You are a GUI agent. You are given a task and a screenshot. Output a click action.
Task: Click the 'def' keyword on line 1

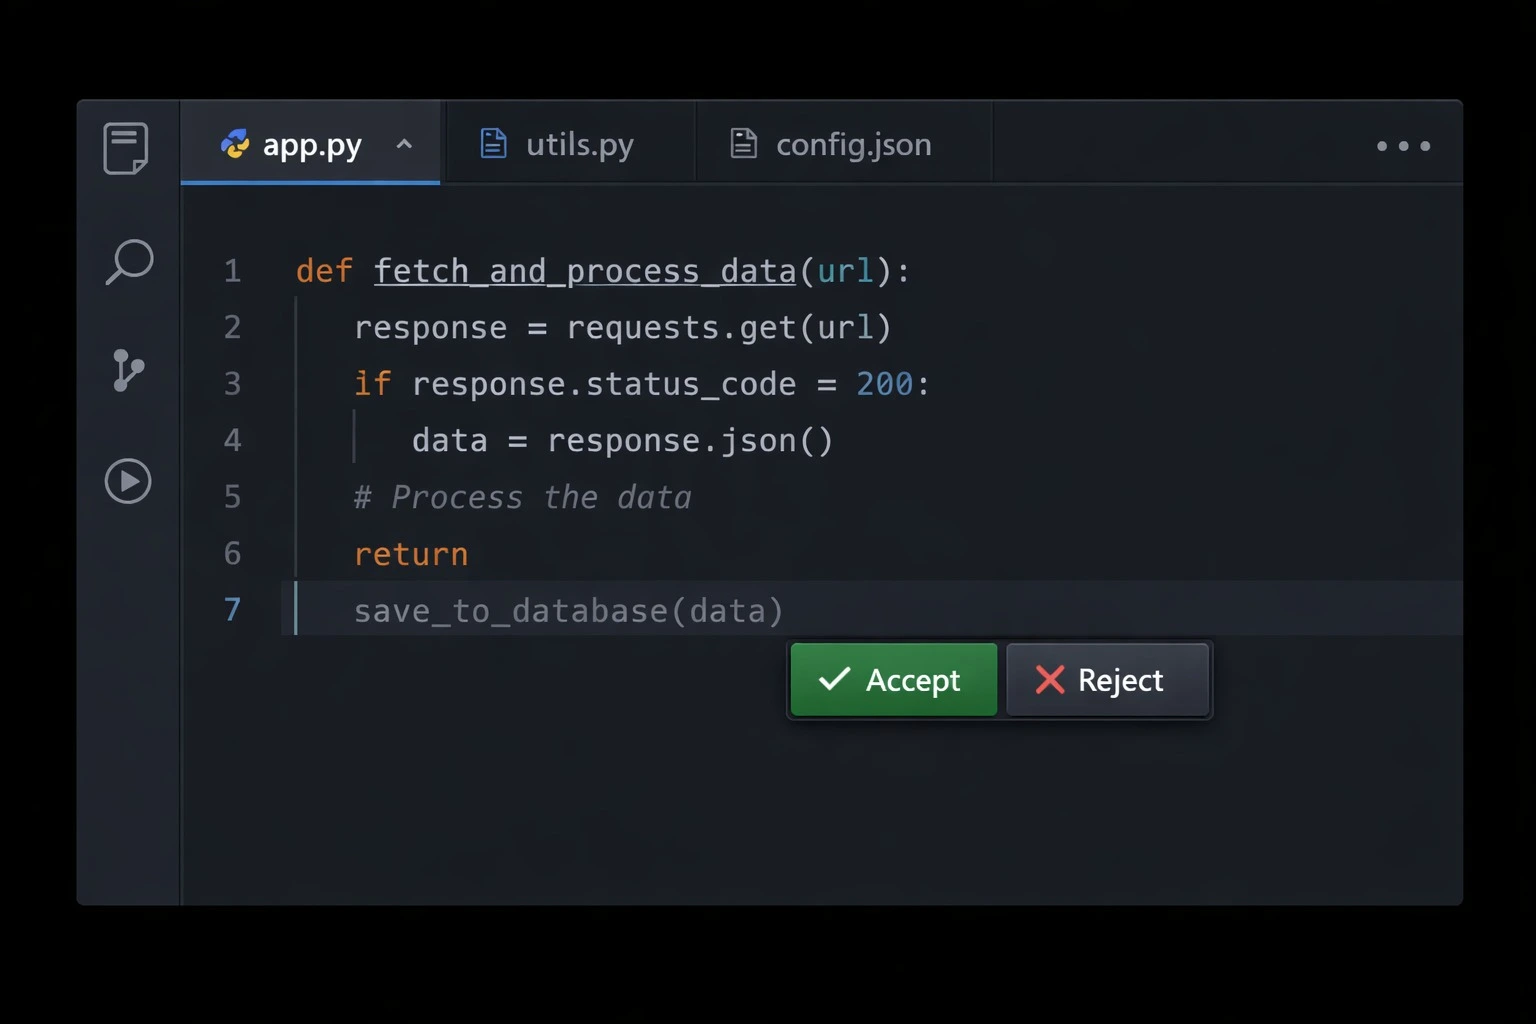[x=324, y=271]
